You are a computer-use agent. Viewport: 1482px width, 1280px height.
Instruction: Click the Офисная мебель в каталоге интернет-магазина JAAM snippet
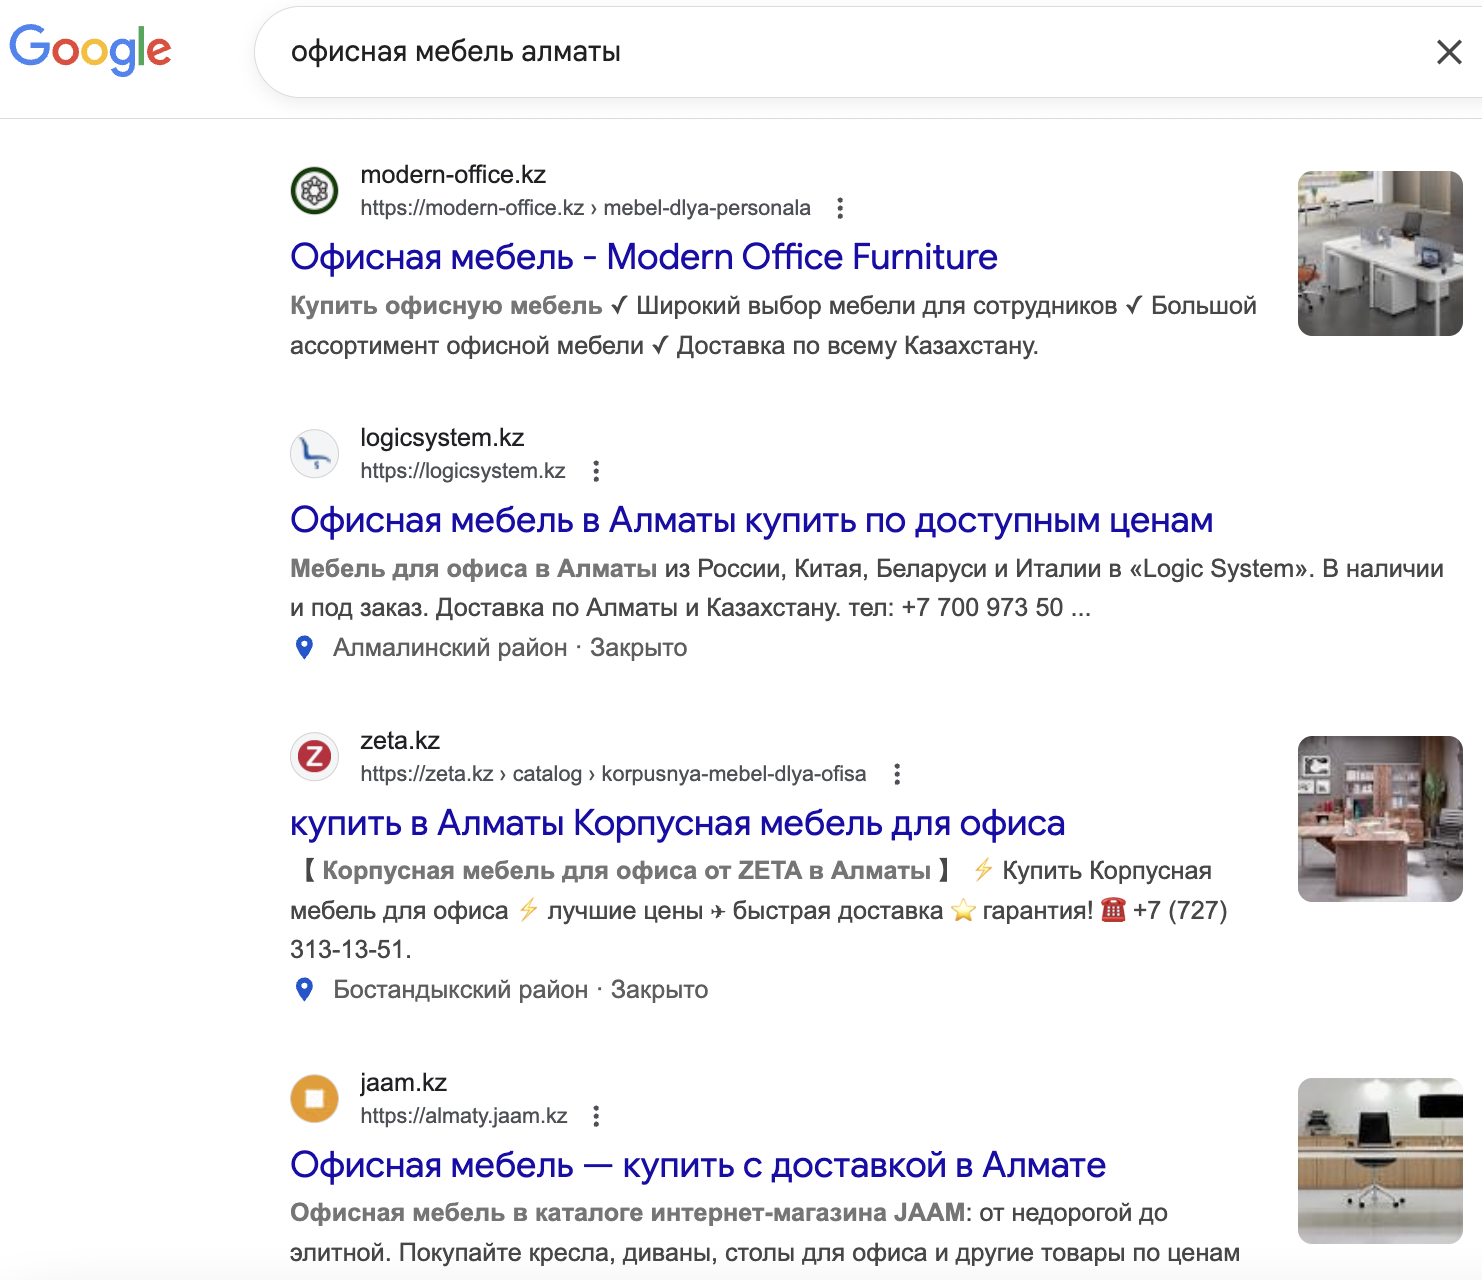coord(628,1213)
